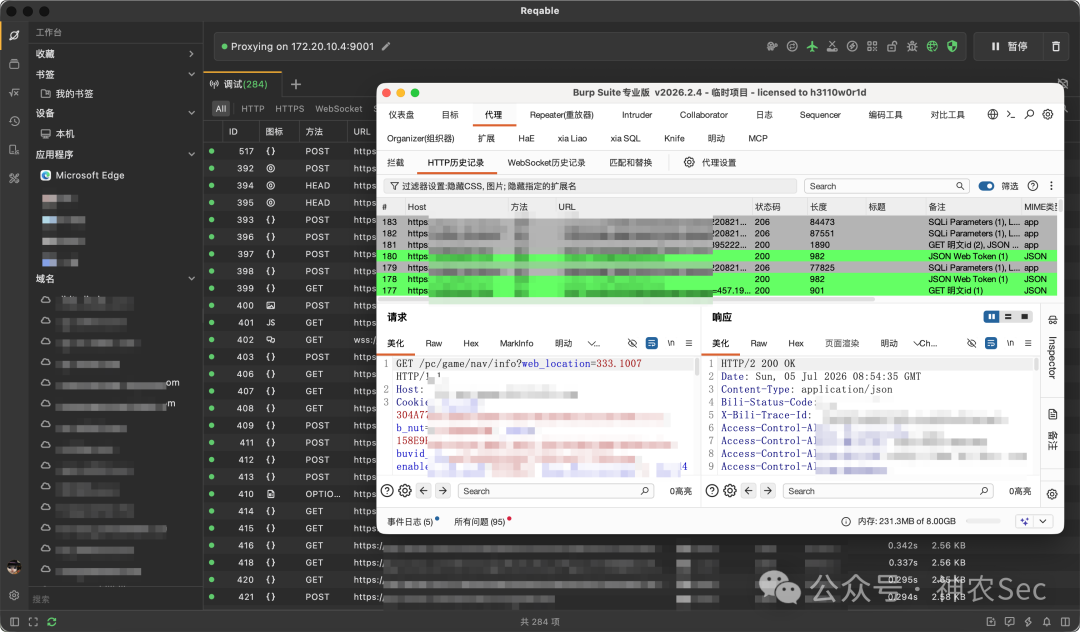Viewport: 1080px width, 632px height.
Task: Toggle the green airplane icon in Reqable toolbar
Action: click(812, 46)
